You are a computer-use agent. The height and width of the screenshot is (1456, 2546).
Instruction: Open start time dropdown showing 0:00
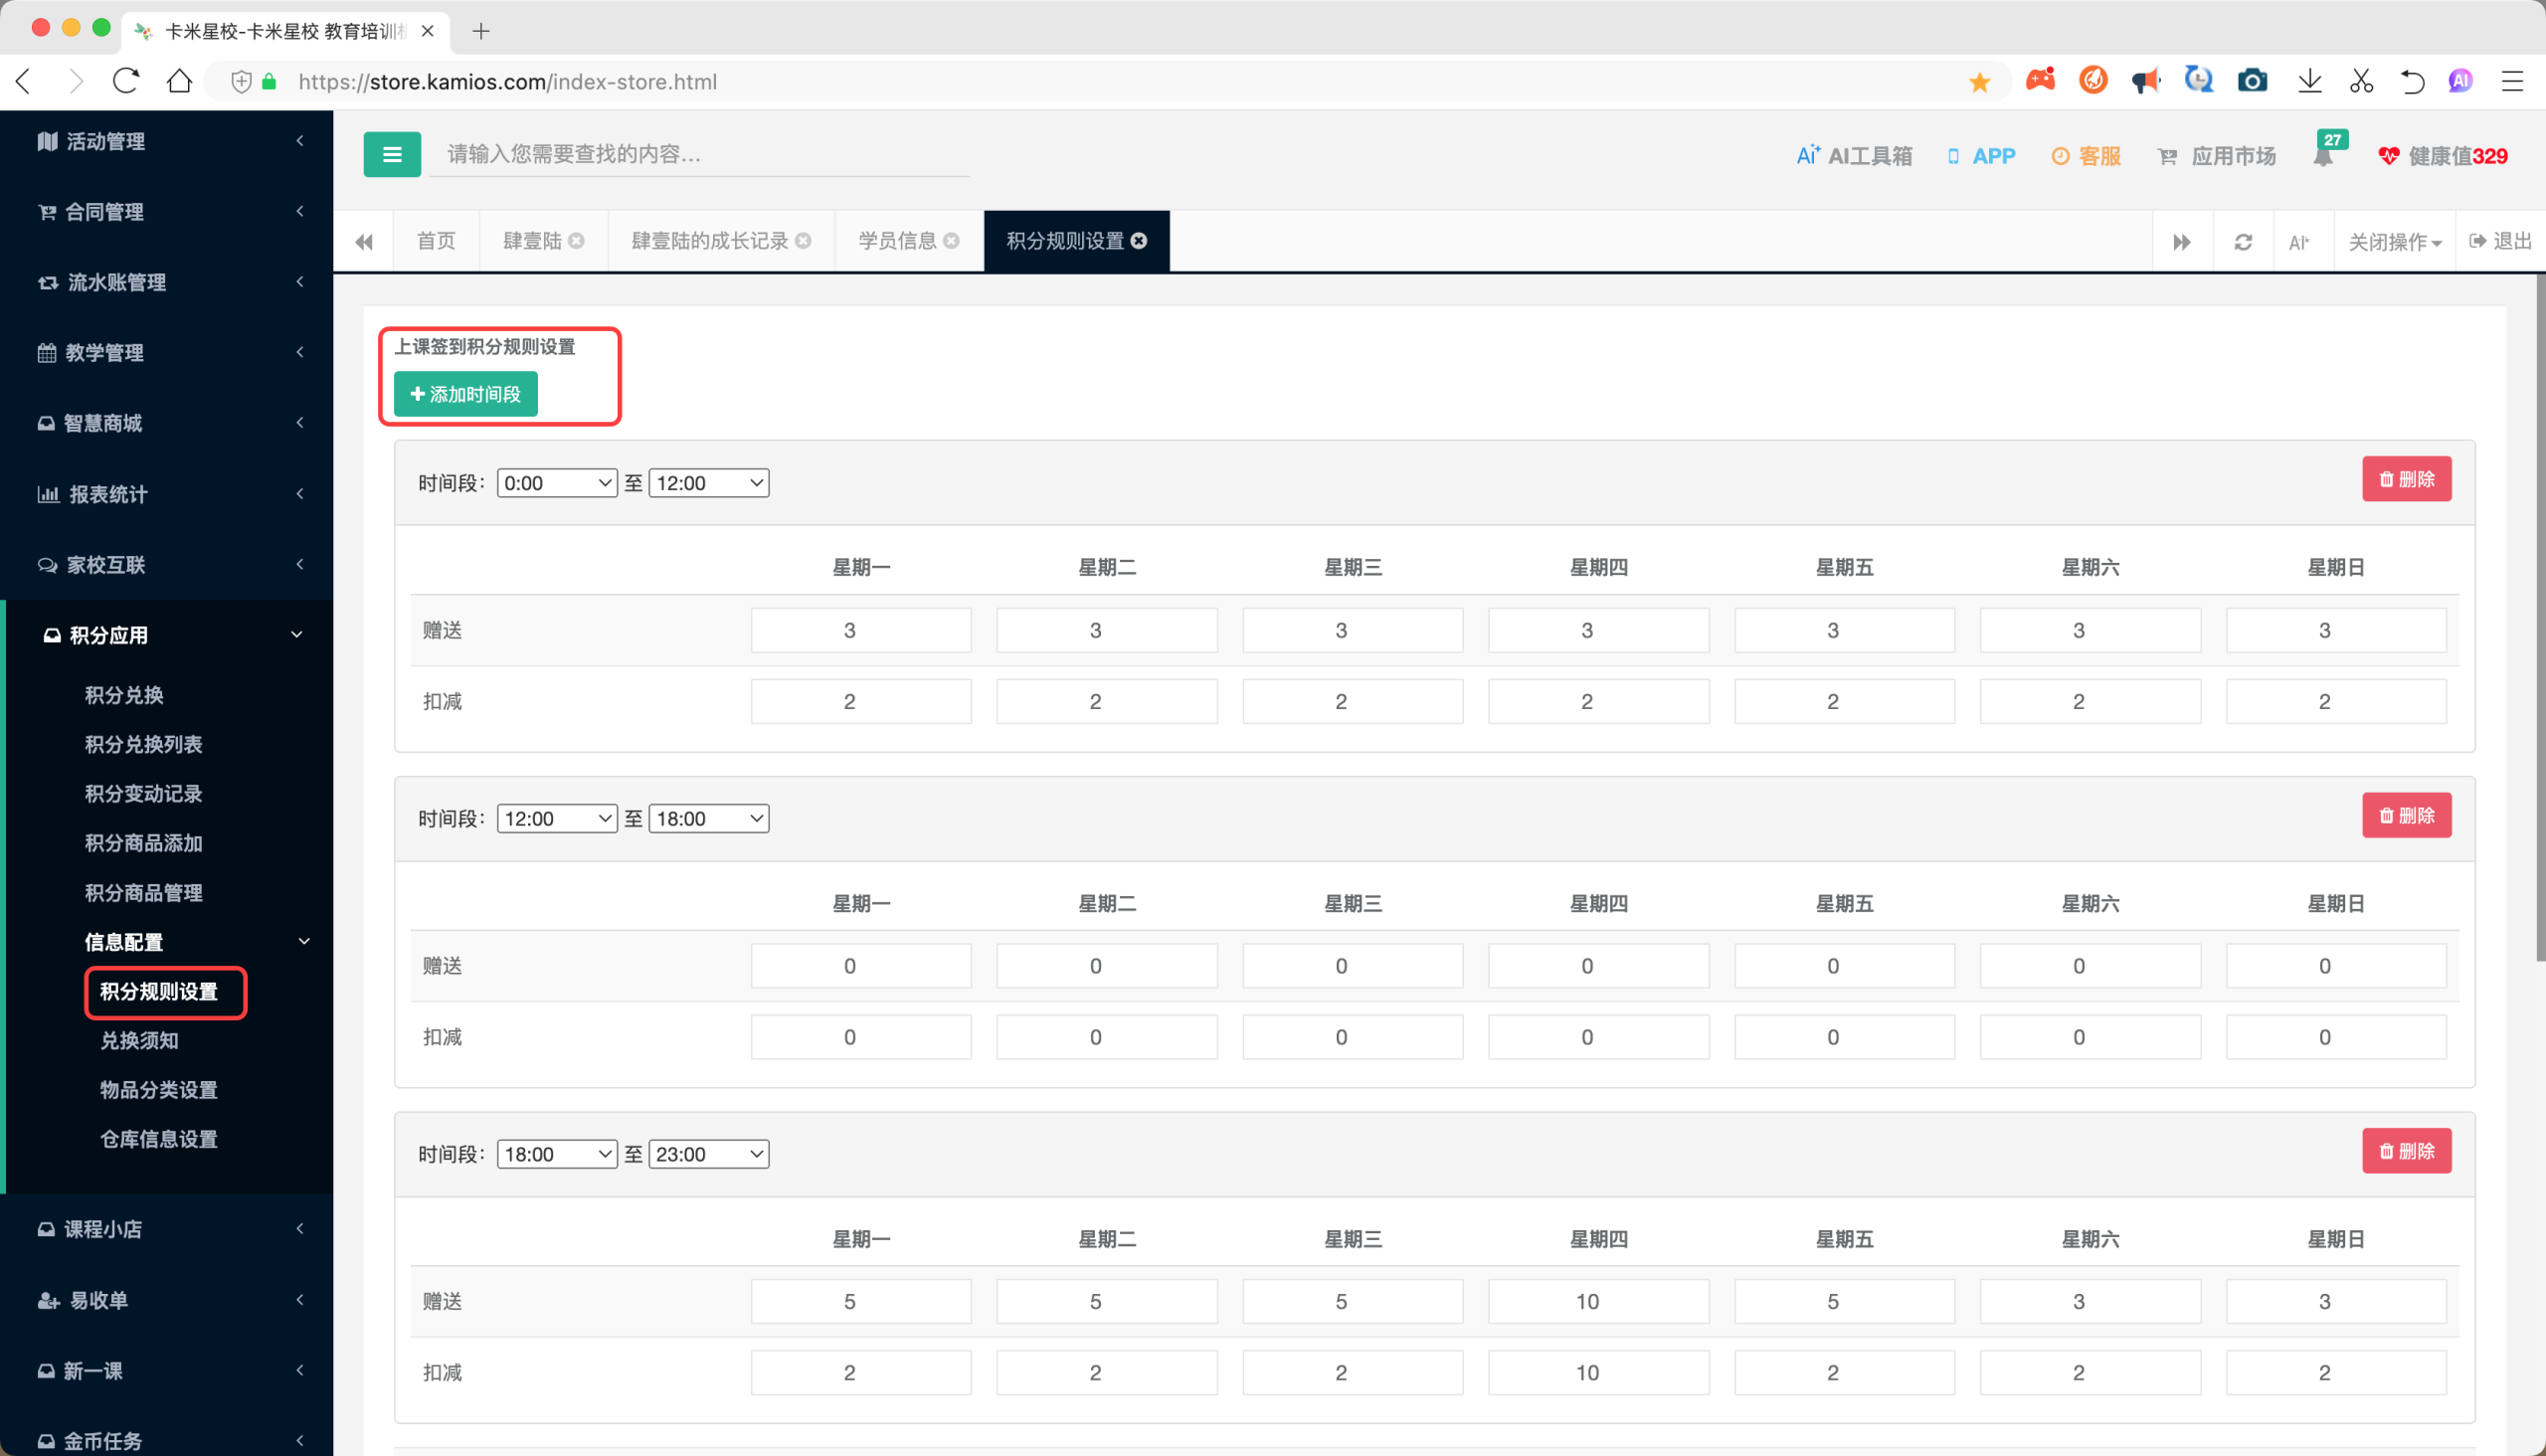tap(557, 483)
